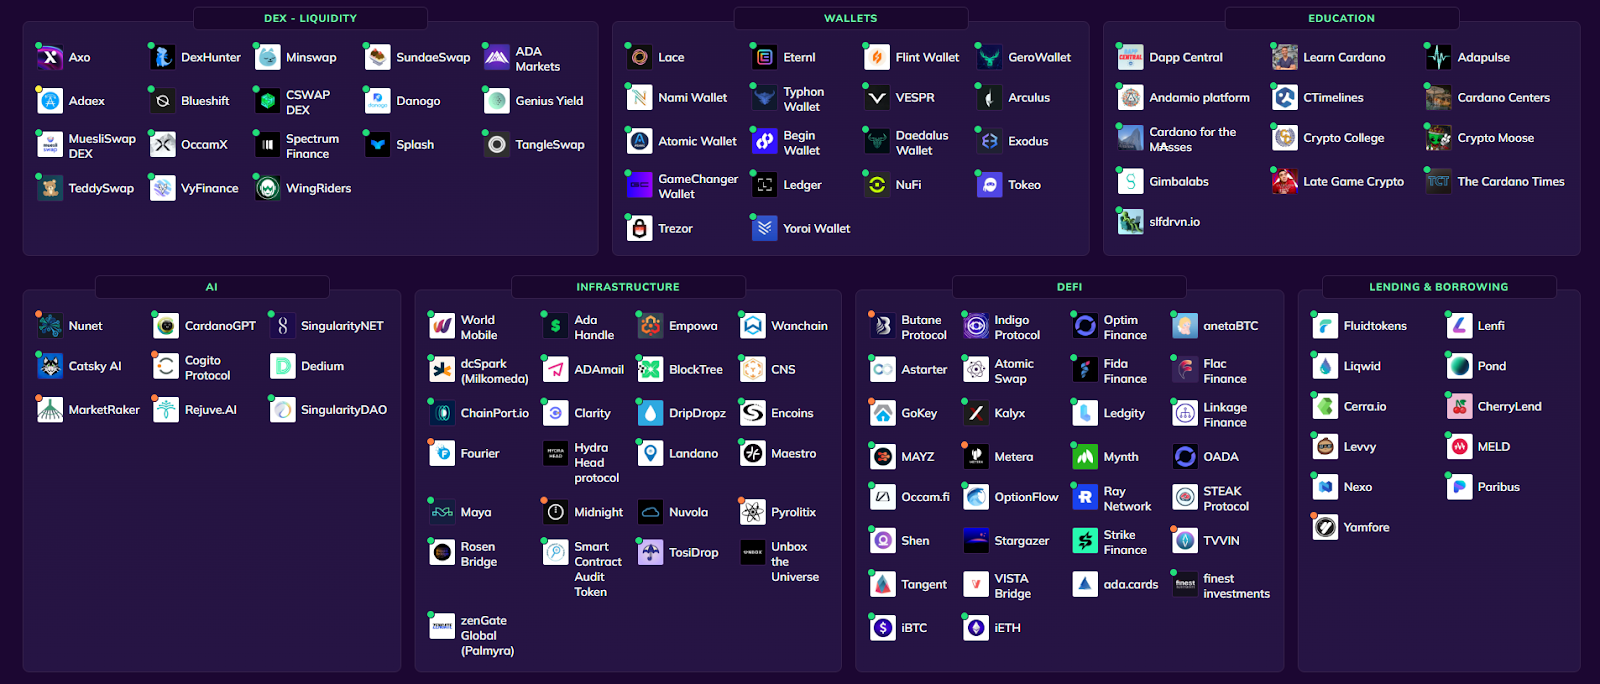
Task: Open the Nami Wallet icon
Action: pos(640,98)
